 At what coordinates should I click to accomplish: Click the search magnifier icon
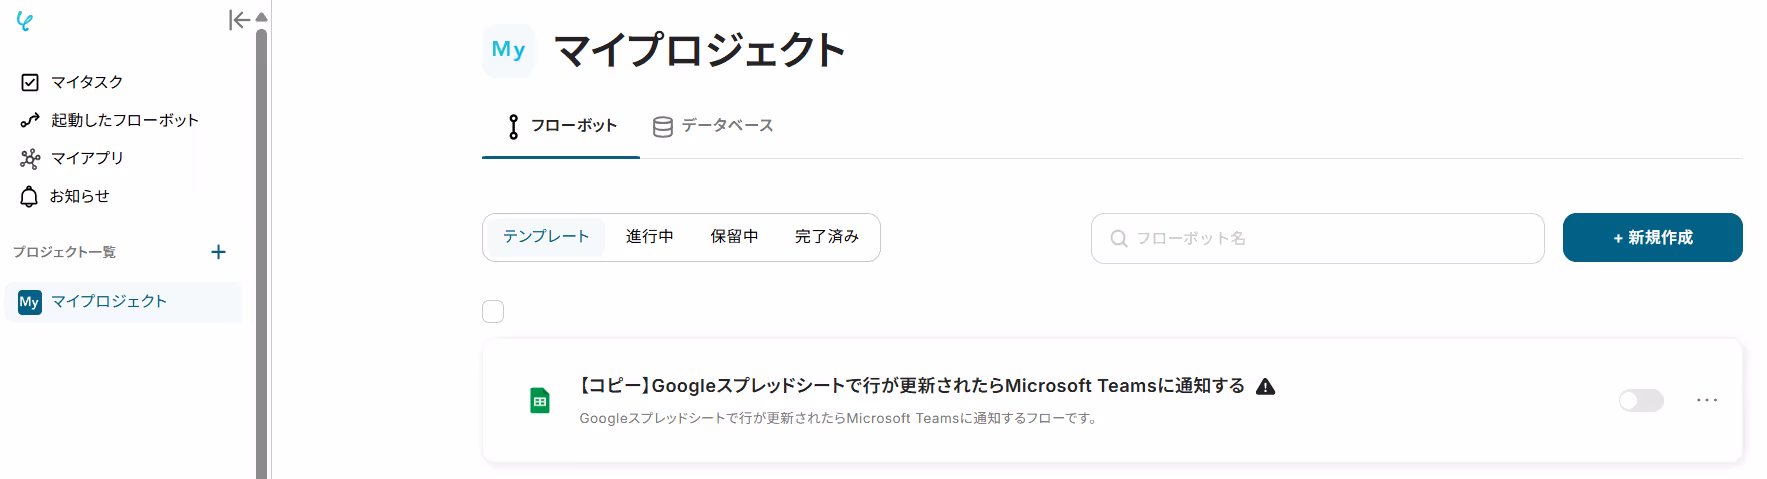coord(1119,239)
